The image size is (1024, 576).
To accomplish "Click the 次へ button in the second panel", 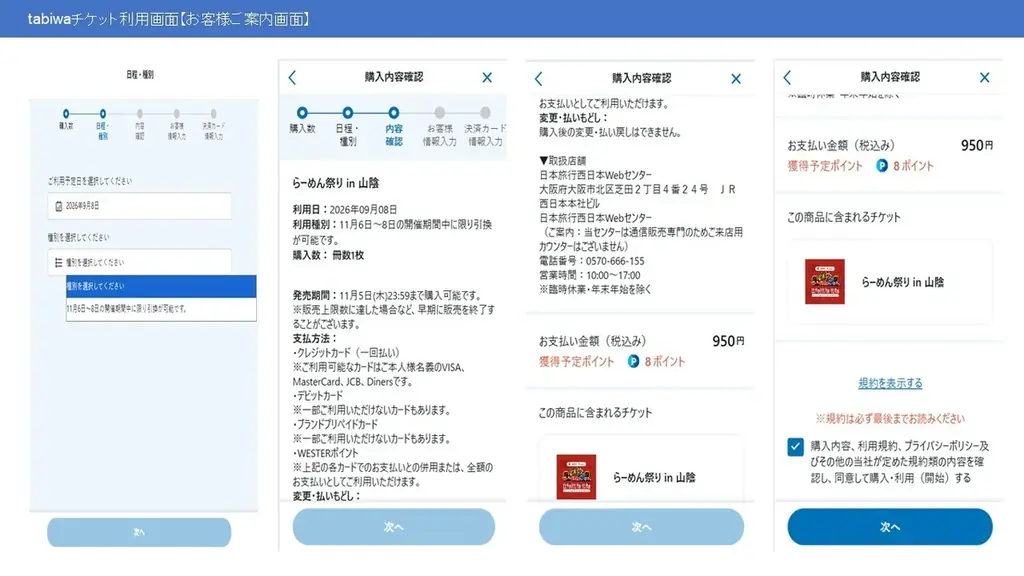I will pyautogui.click(x=394, y=527).
